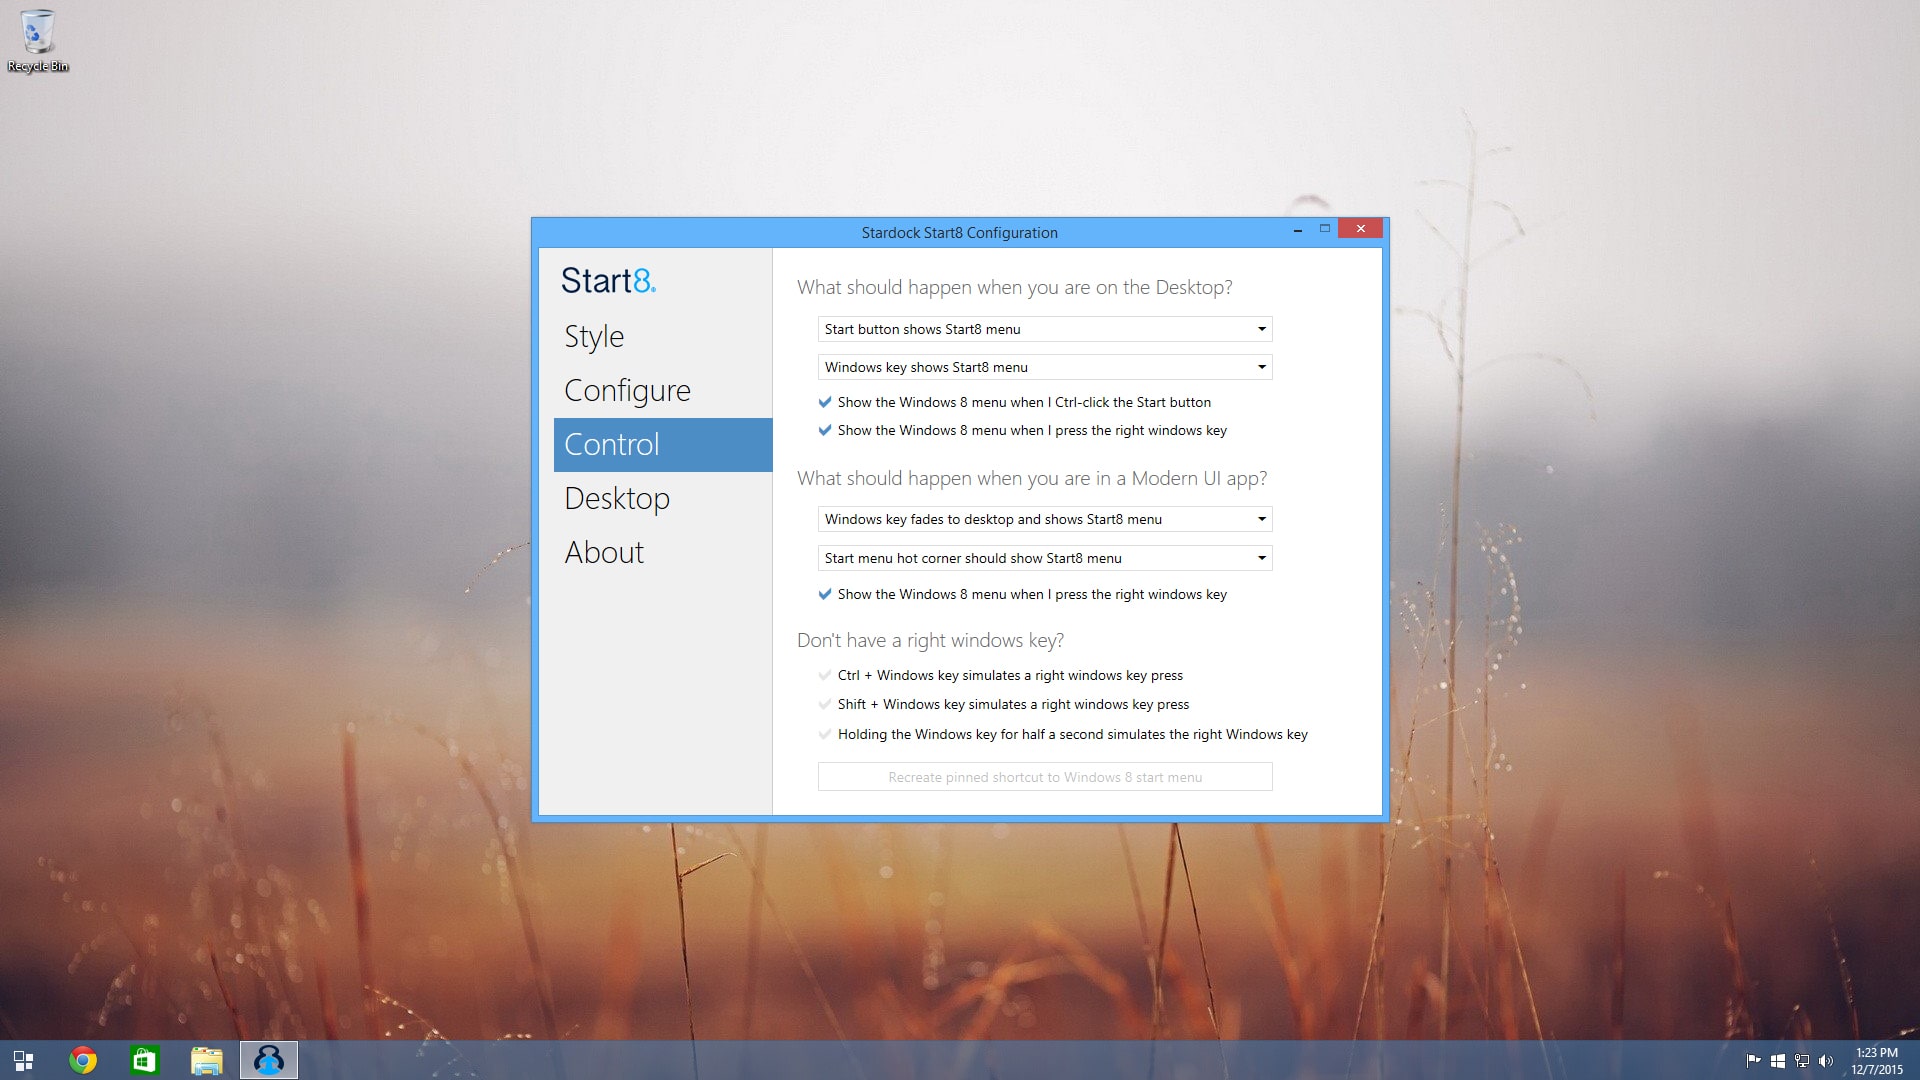Click the Start8 logo in the sidebar
This screenshot has width=1920, height=1080.
click(x=608, y=281)
